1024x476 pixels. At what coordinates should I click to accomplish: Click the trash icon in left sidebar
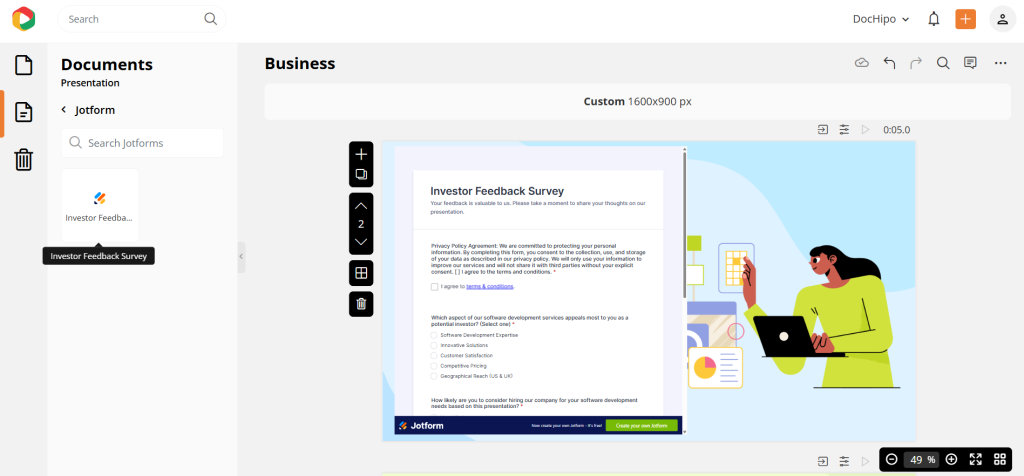pos(24,160)
